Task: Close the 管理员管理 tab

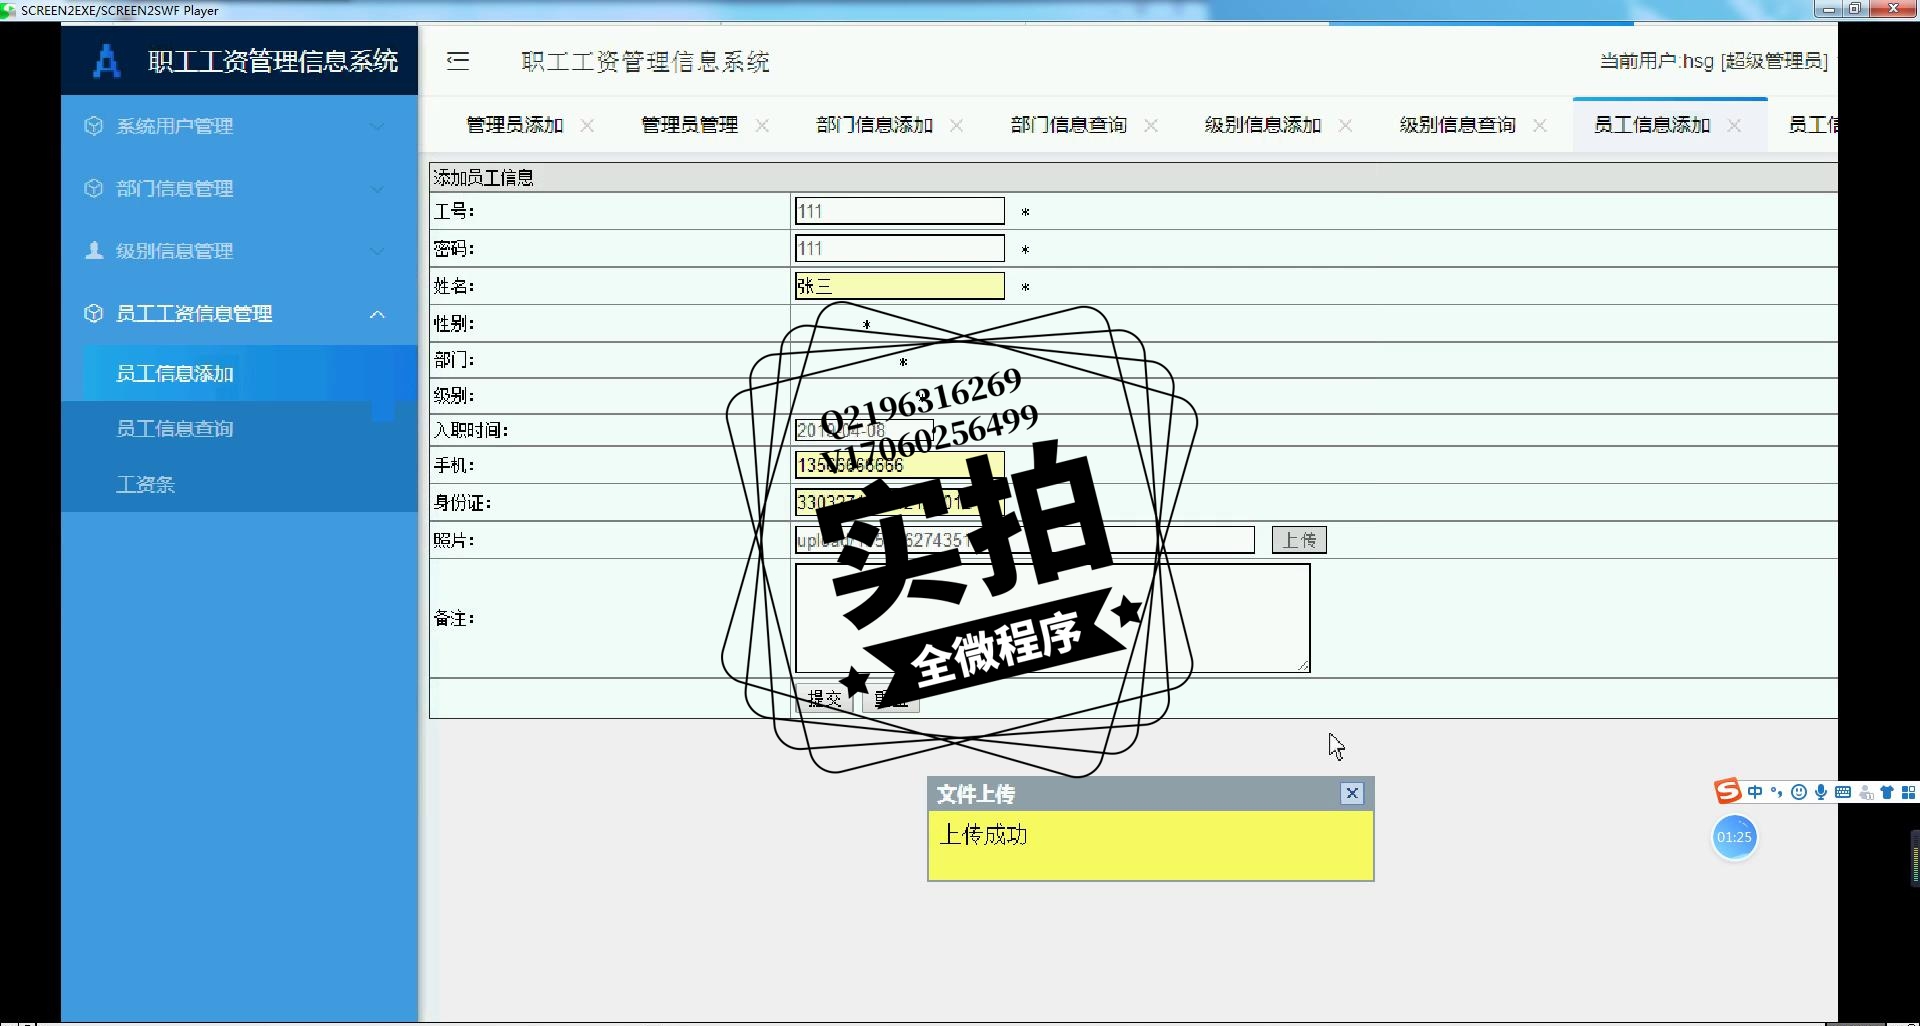Action: pos(762,125)
